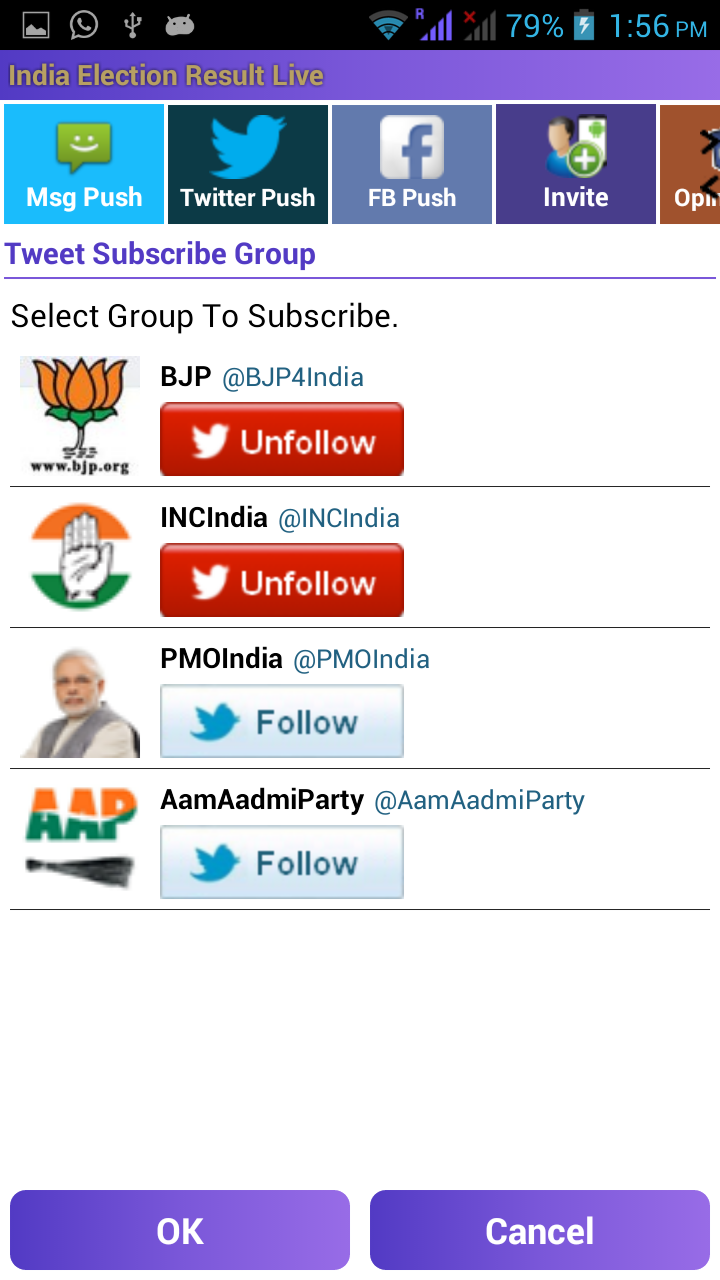This screenshot has width=720, height=1280.
Task: Follow the PMOIndia group
Action: point(282,721)
